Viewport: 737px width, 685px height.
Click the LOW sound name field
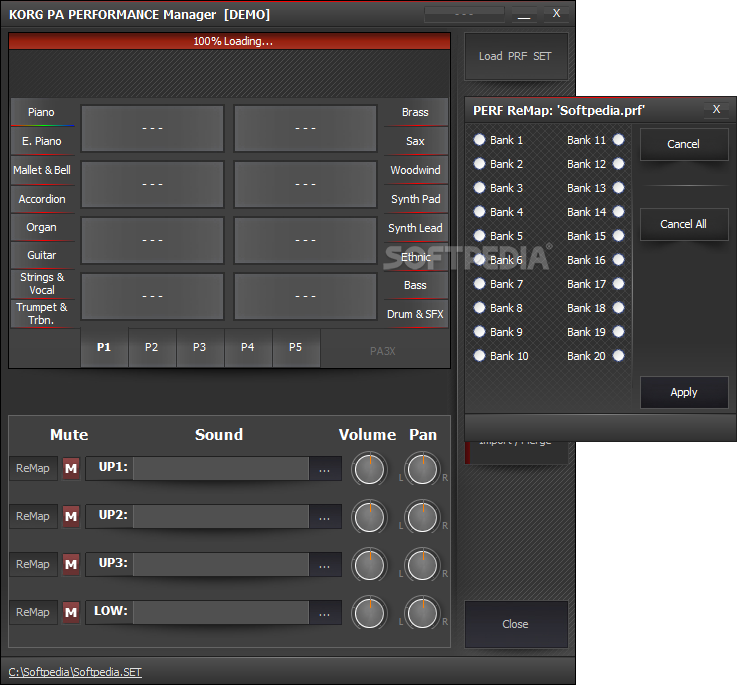221,613
